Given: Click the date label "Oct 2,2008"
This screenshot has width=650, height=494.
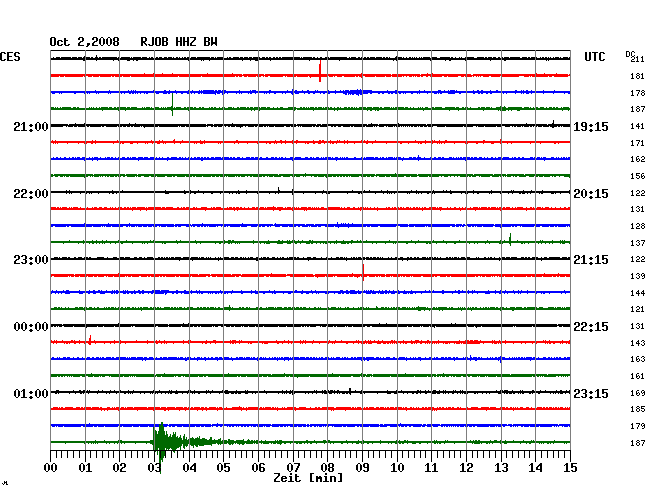Looking at the screenshot, I should 84,42.
